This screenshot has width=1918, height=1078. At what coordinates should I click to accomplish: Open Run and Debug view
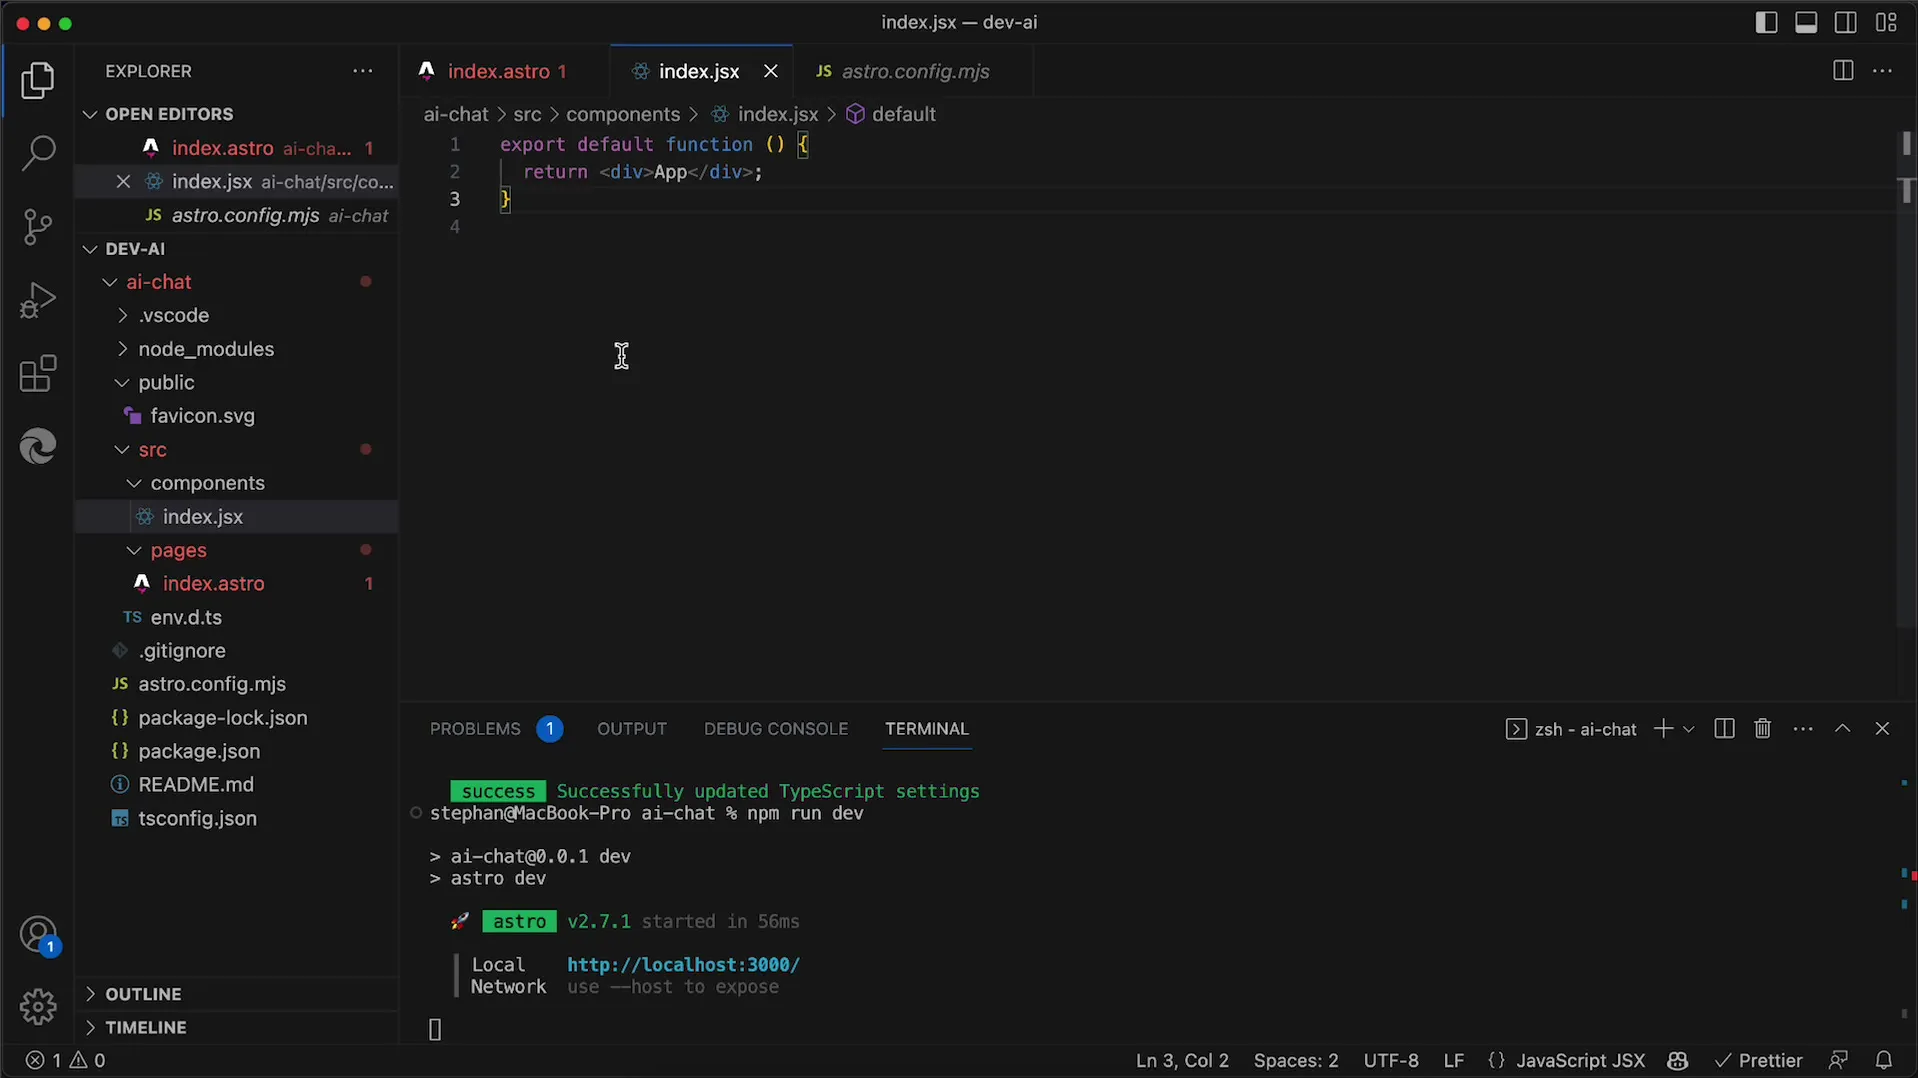pos(37,300)
